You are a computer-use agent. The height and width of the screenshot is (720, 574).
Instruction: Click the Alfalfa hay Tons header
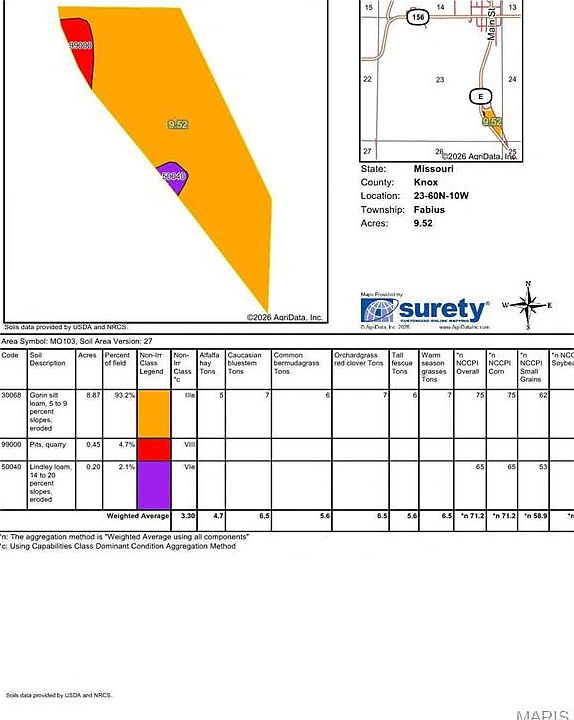click(x=209, y=363)
